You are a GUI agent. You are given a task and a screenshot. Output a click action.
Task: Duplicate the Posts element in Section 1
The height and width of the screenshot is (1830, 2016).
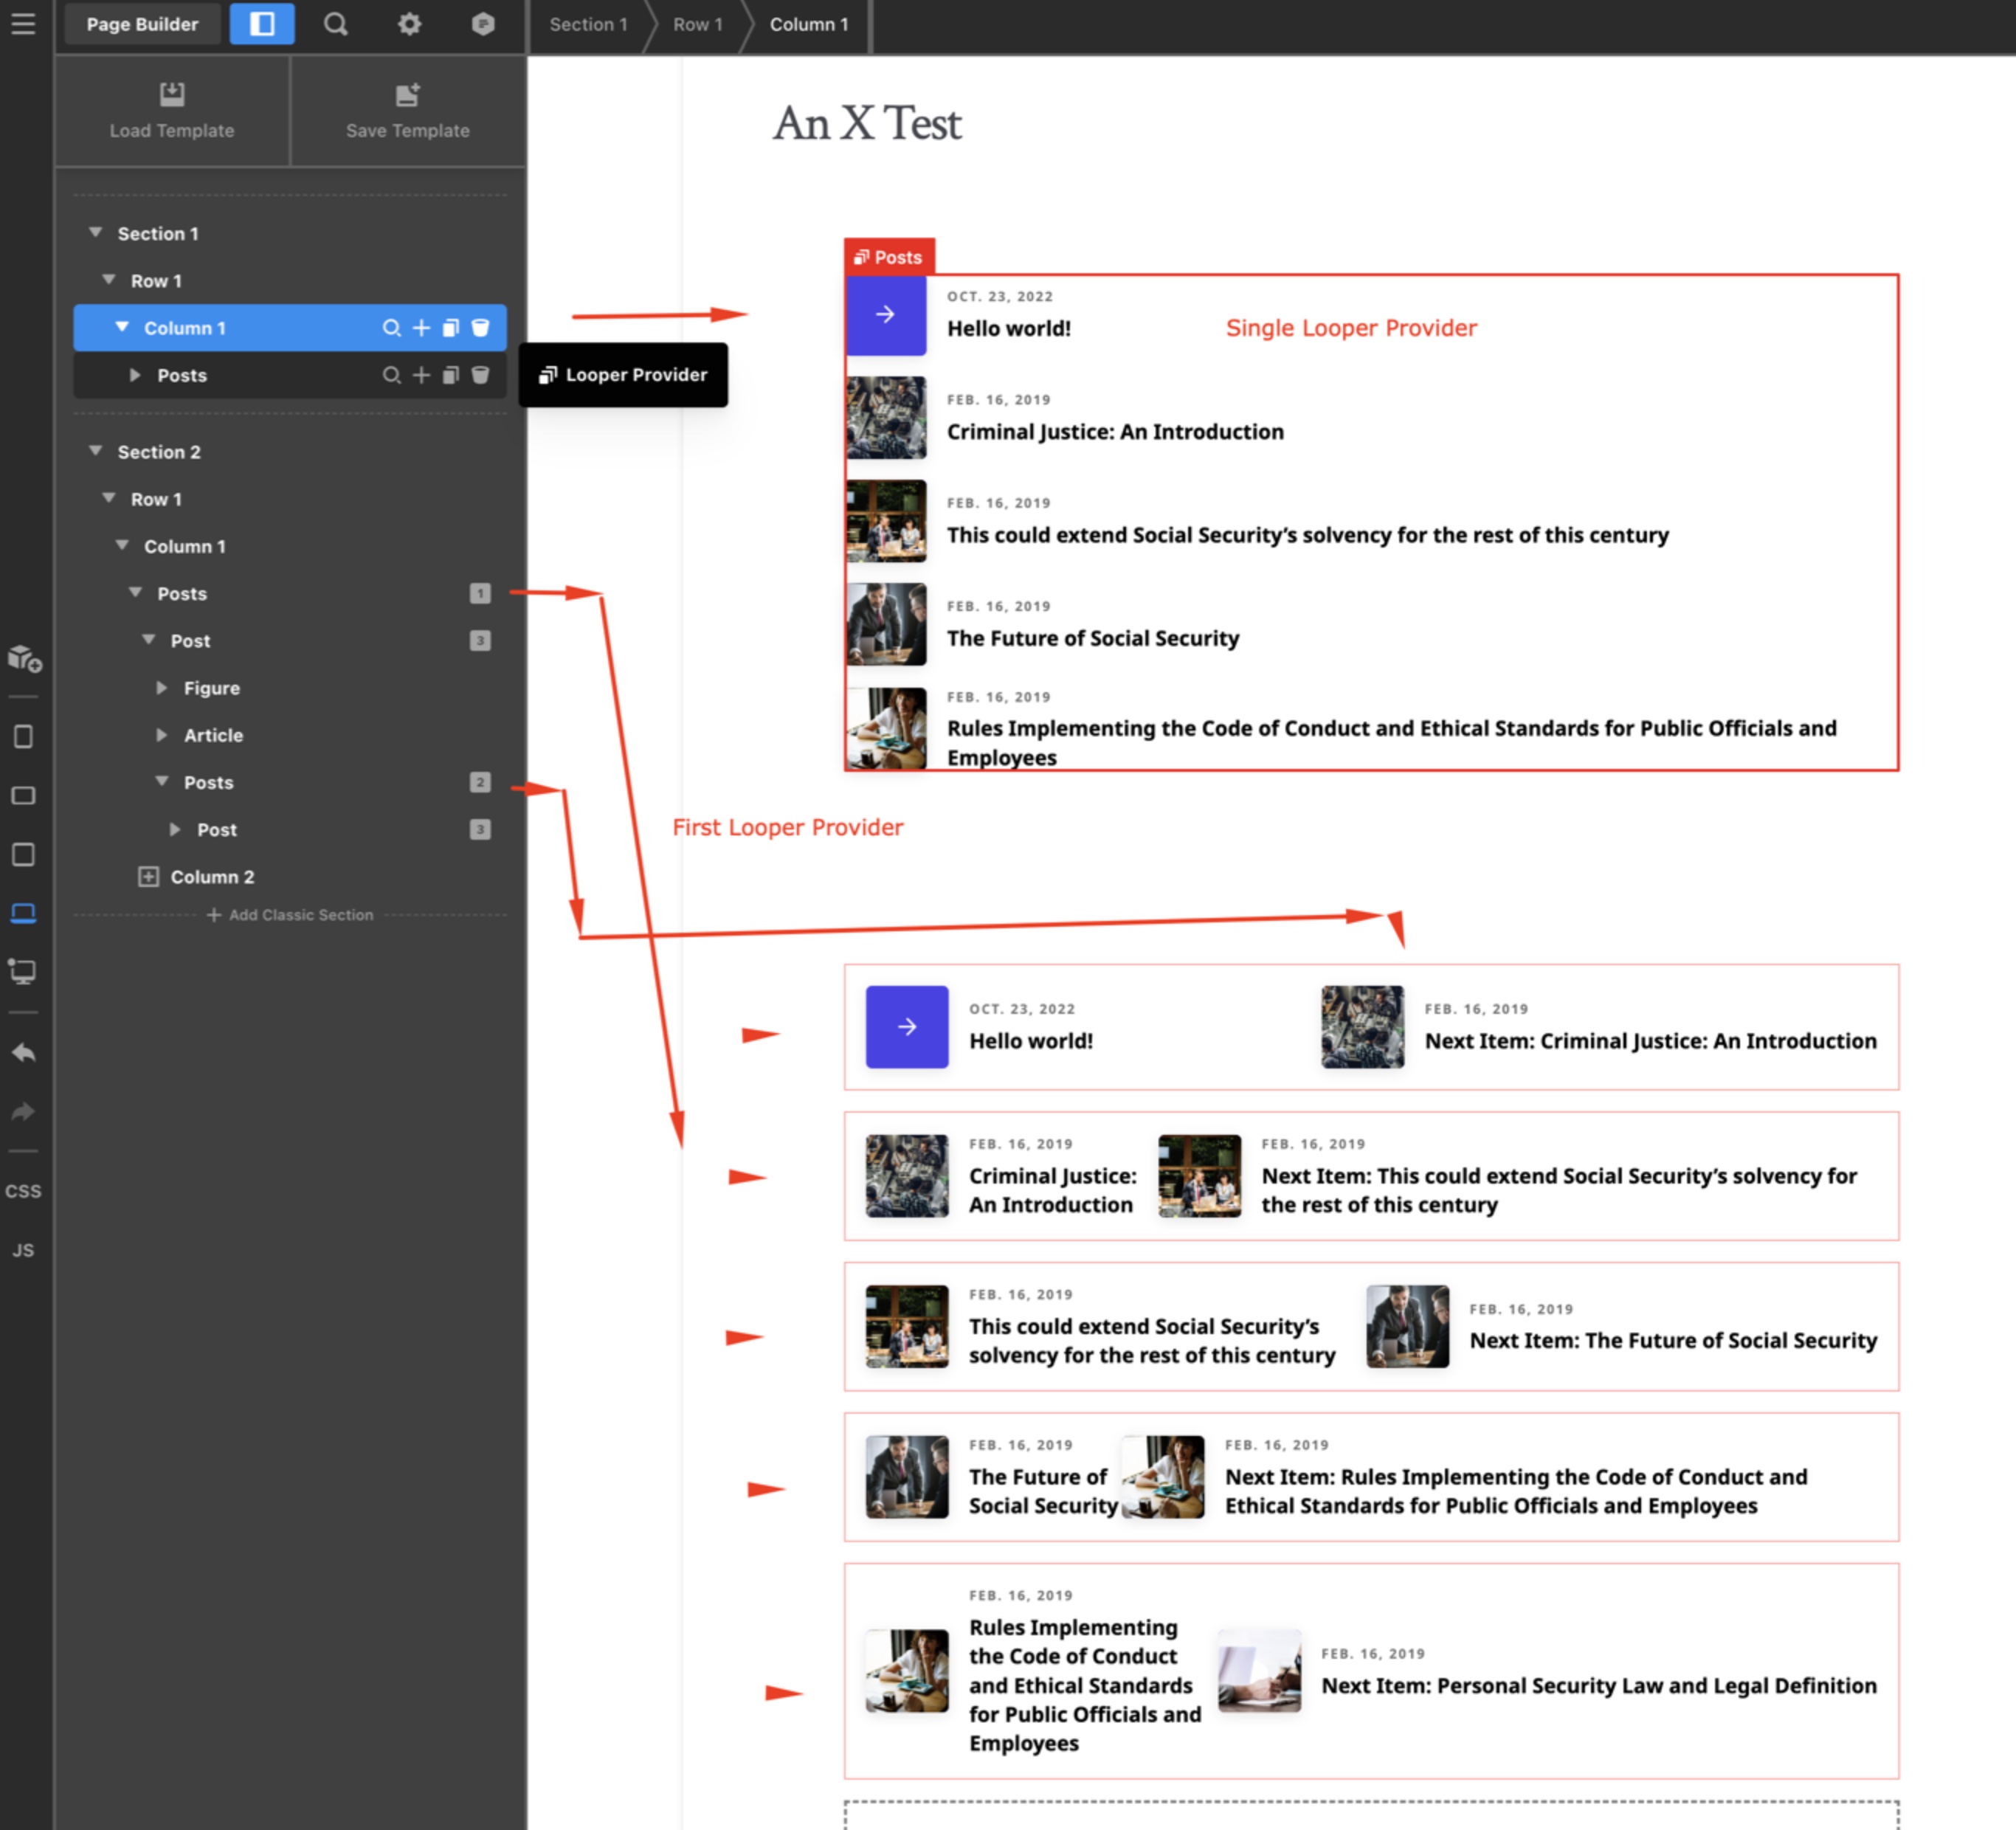[451, 375]
